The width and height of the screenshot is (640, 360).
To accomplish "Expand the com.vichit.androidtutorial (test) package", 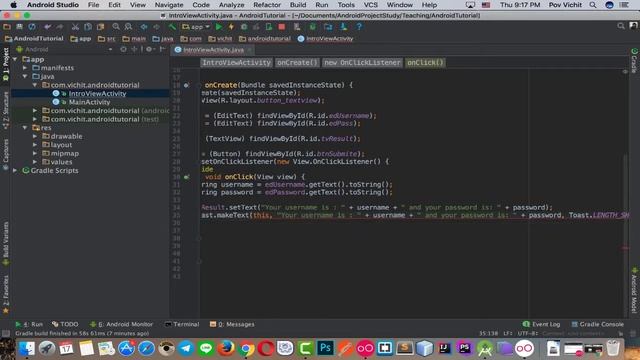I will click(x=35, y=120).
